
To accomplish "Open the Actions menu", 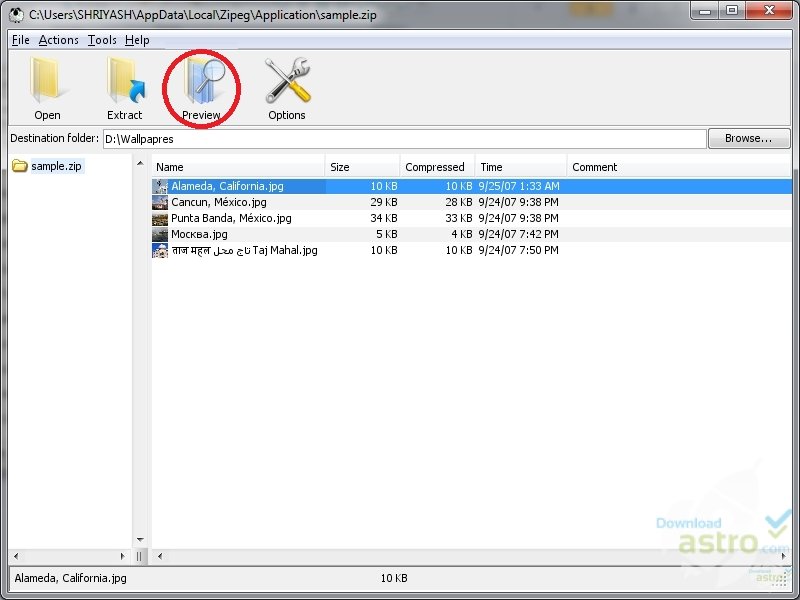I will click(x=58, y=40).
